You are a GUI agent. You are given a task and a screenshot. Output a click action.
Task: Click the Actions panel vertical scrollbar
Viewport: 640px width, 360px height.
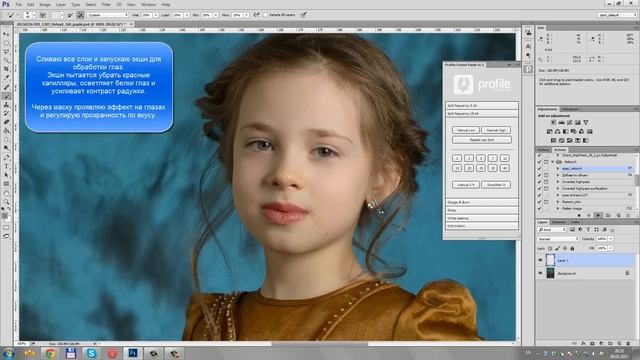coord(636,180)
